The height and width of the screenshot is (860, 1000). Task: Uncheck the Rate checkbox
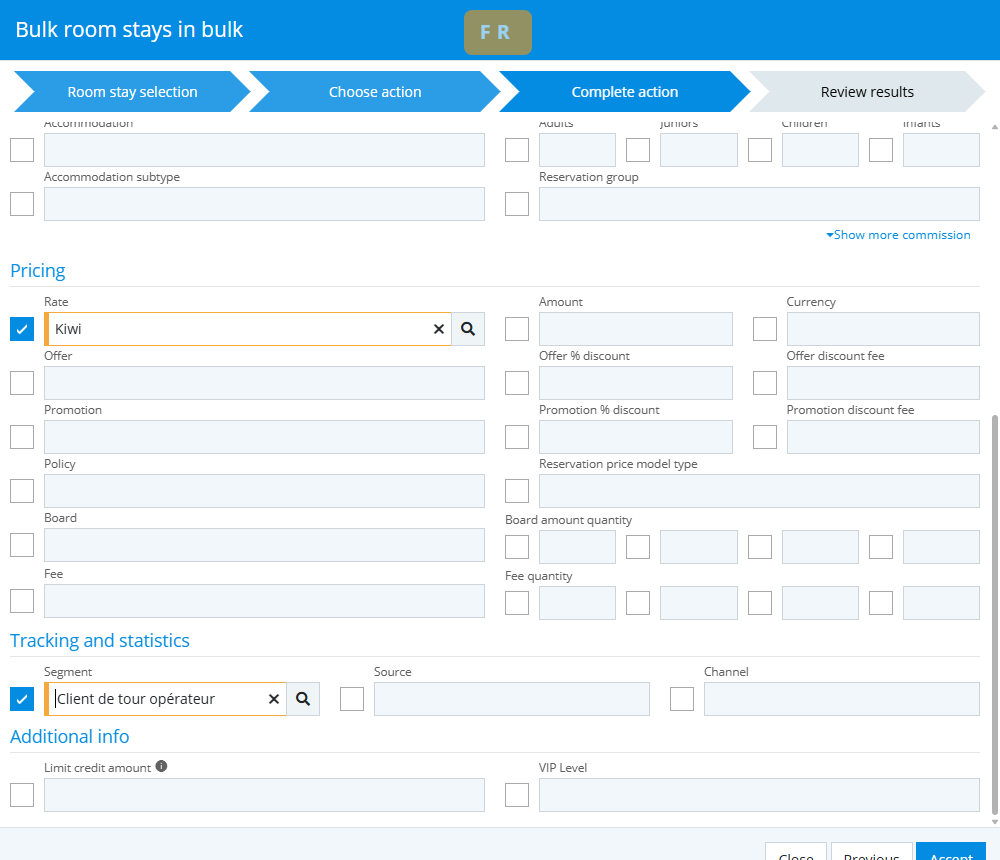tap(22, 329)
